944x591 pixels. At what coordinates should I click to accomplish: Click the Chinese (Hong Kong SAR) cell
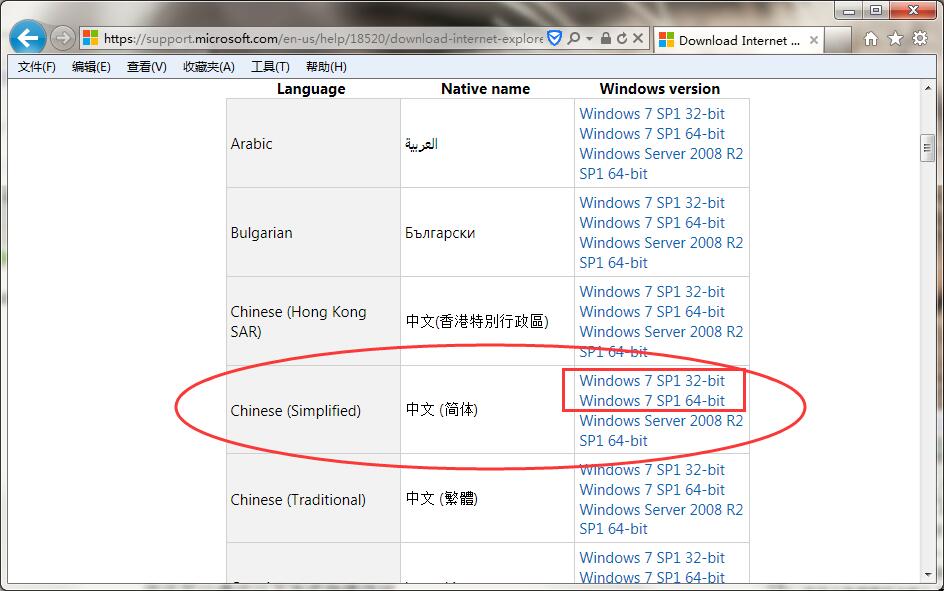(x=313, y=321)
